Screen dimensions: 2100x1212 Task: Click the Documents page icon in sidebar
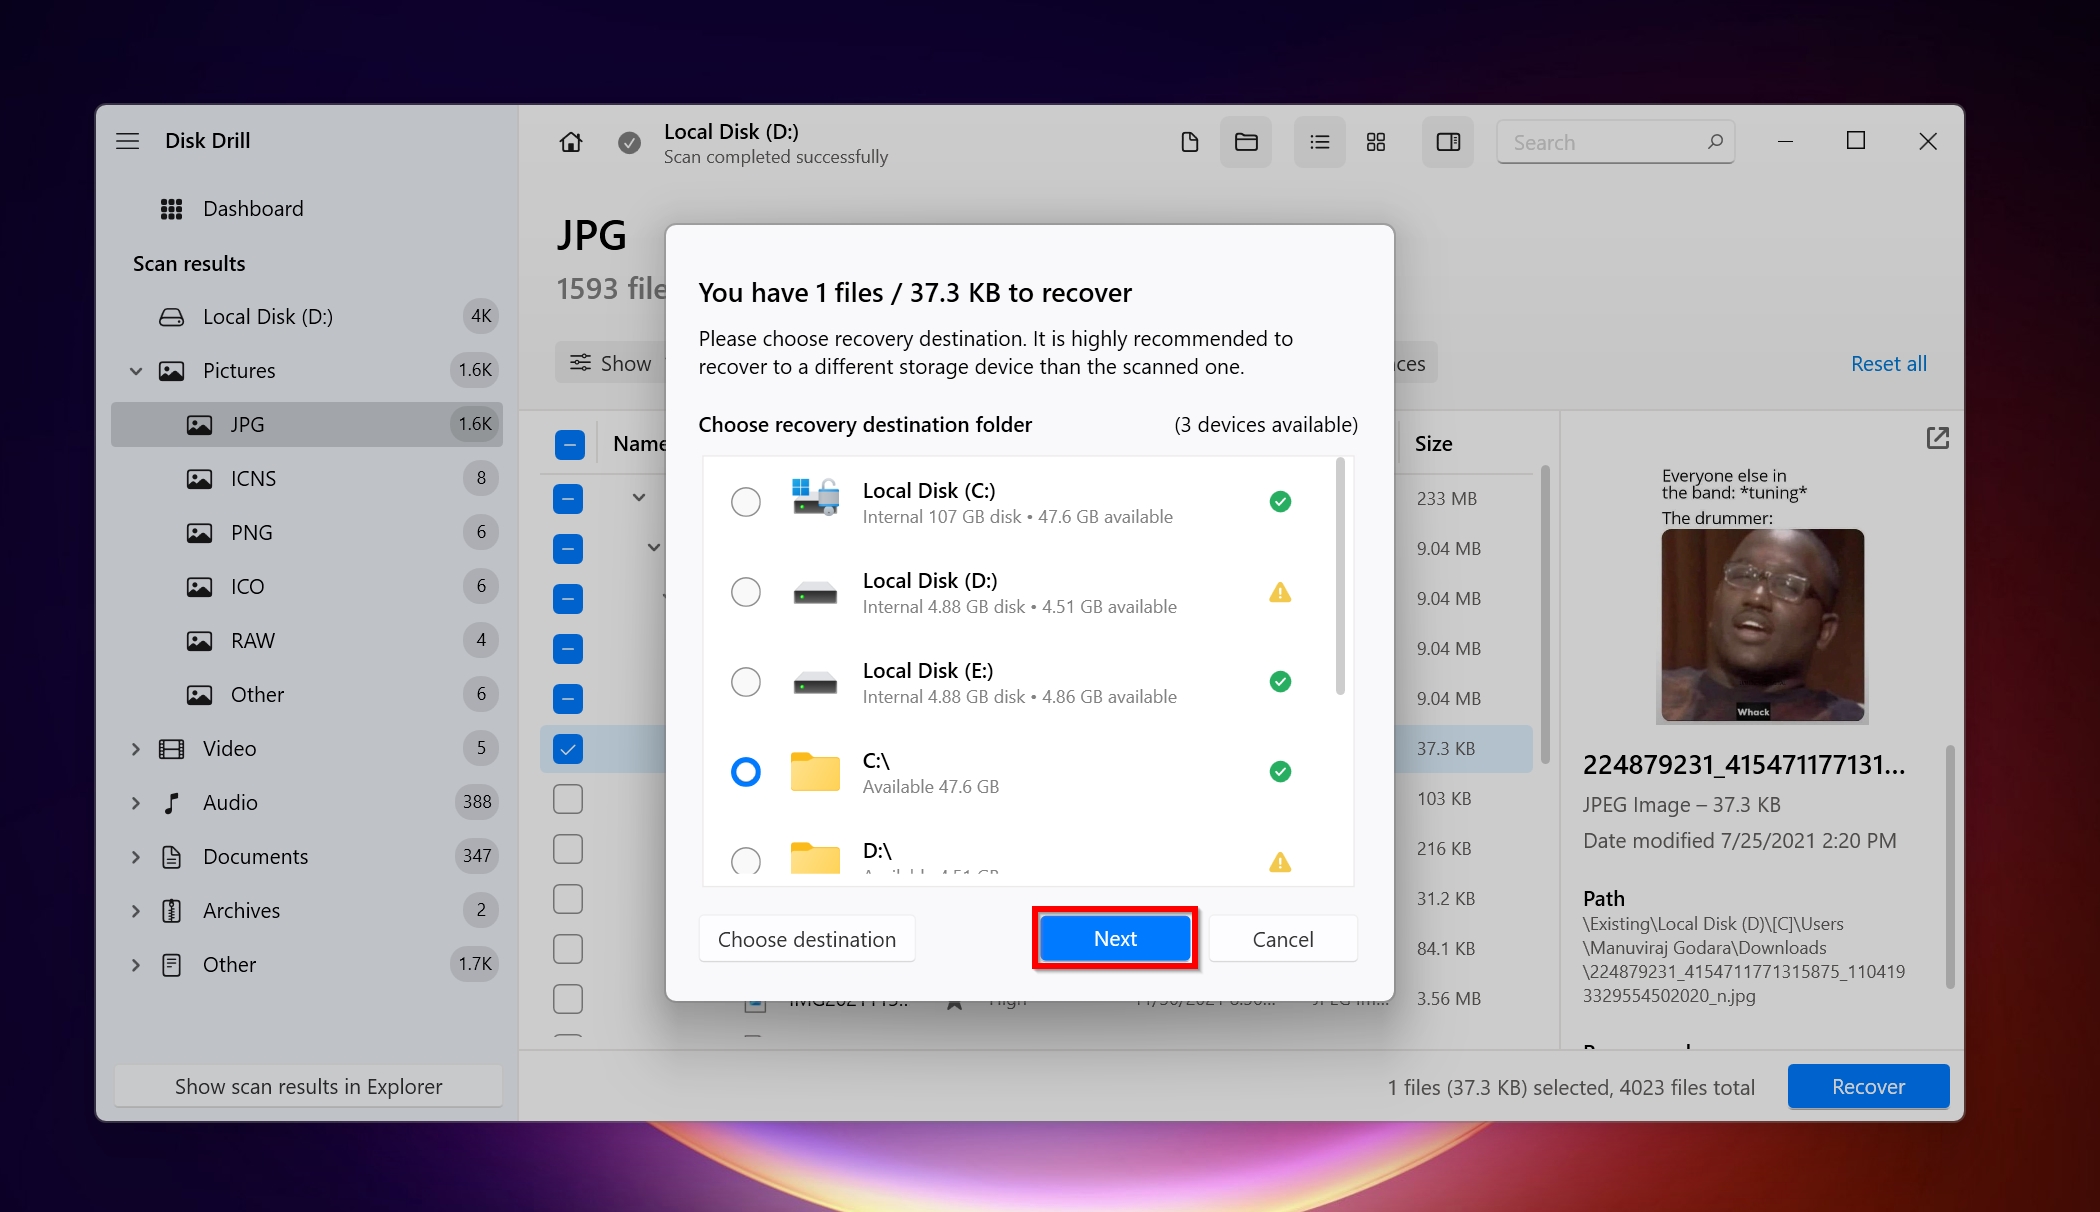point(171,857)
